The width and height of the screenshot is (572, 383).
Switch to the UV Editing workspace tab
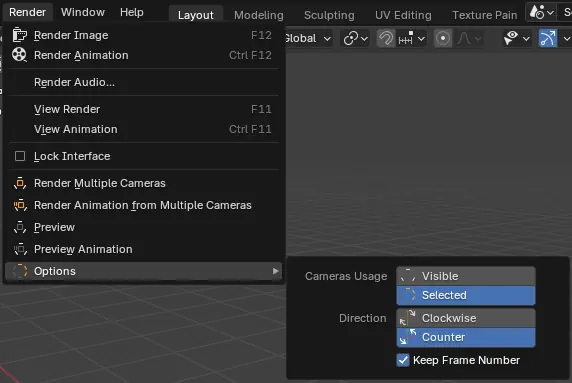(403, 15)
